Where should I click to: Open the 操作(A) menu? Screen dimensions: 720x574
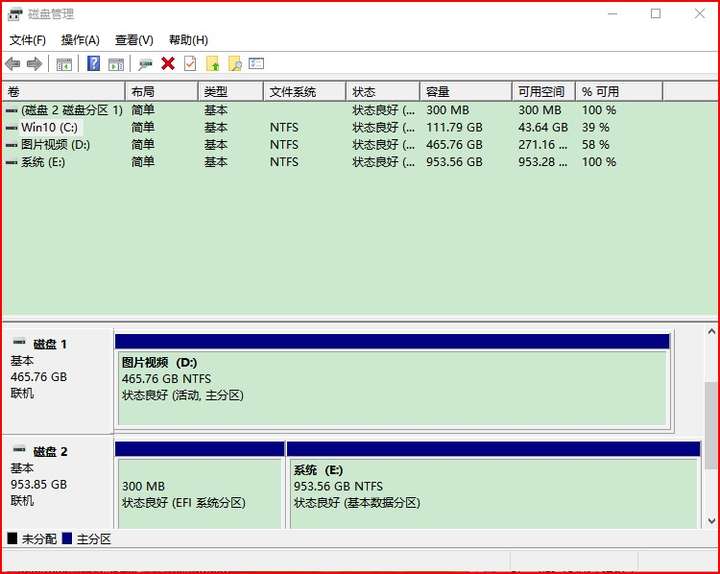[80, 40]
